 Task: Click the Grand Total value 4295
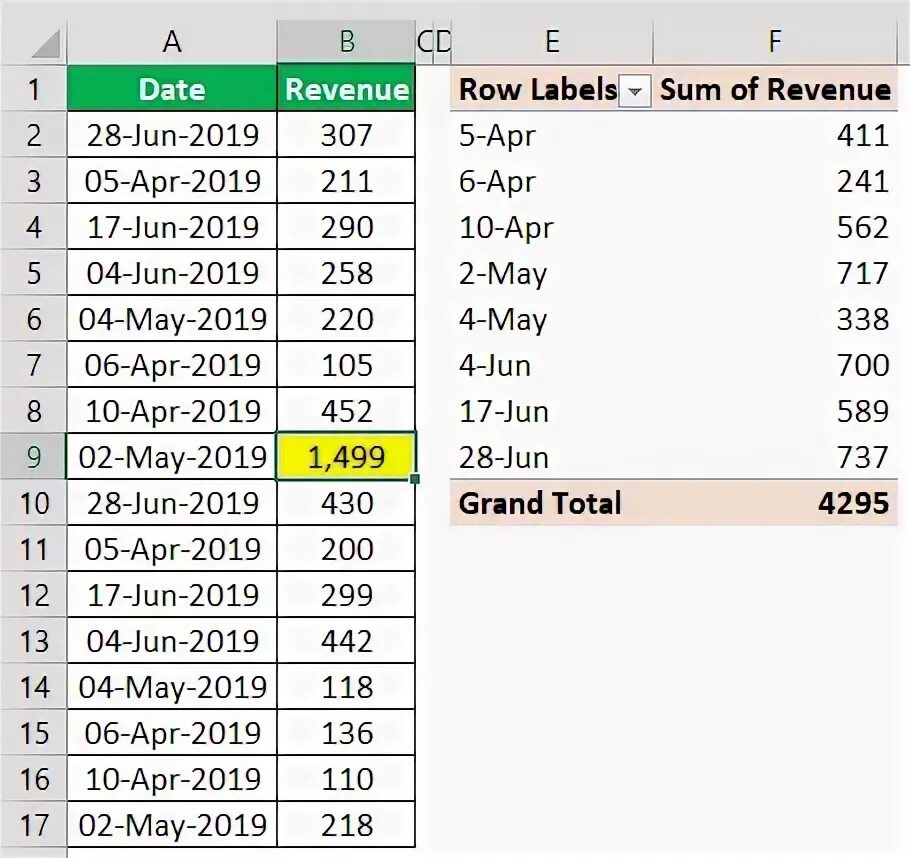coord(852,503)
